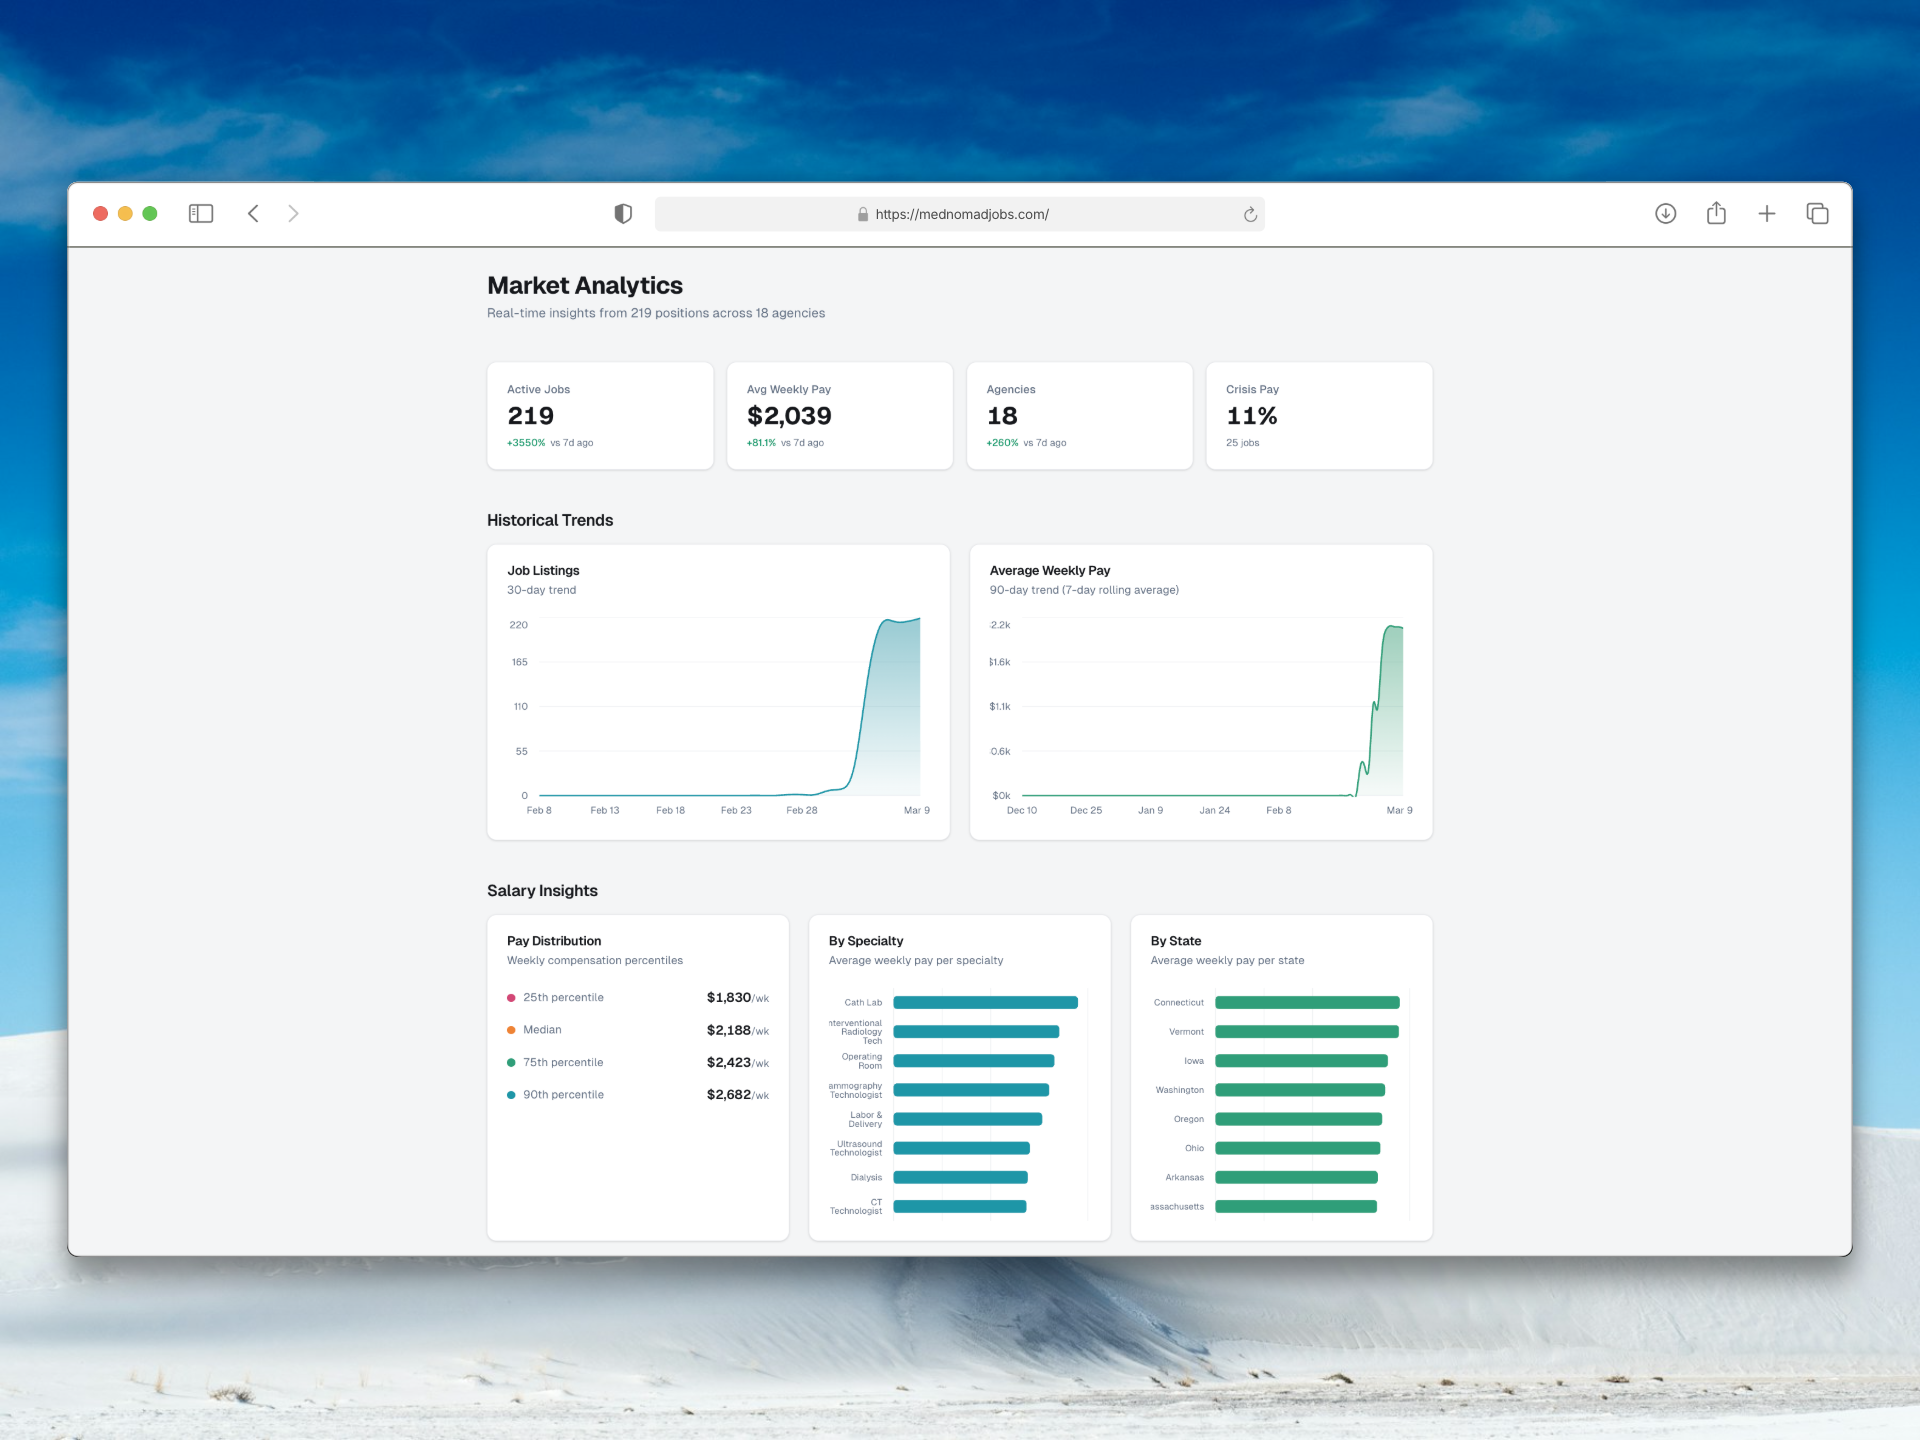
Task: Go back using the left chevron
Action: point(253,213)
